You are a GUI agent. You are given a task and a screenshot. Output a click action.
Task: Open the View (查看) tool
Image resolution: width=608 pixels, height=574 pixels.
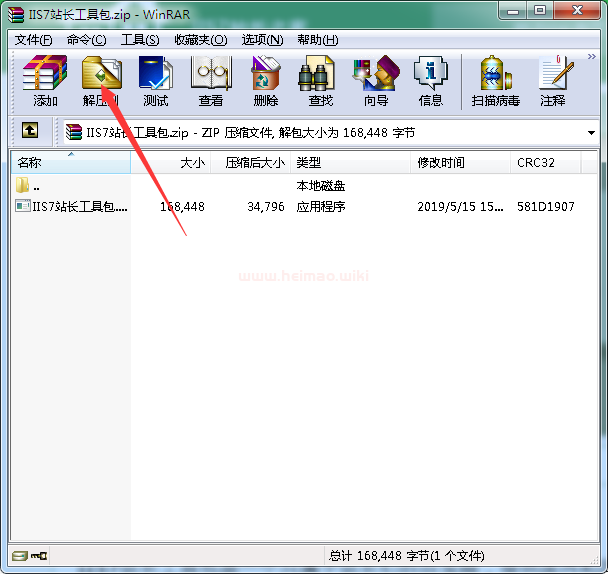pos(211,81)
